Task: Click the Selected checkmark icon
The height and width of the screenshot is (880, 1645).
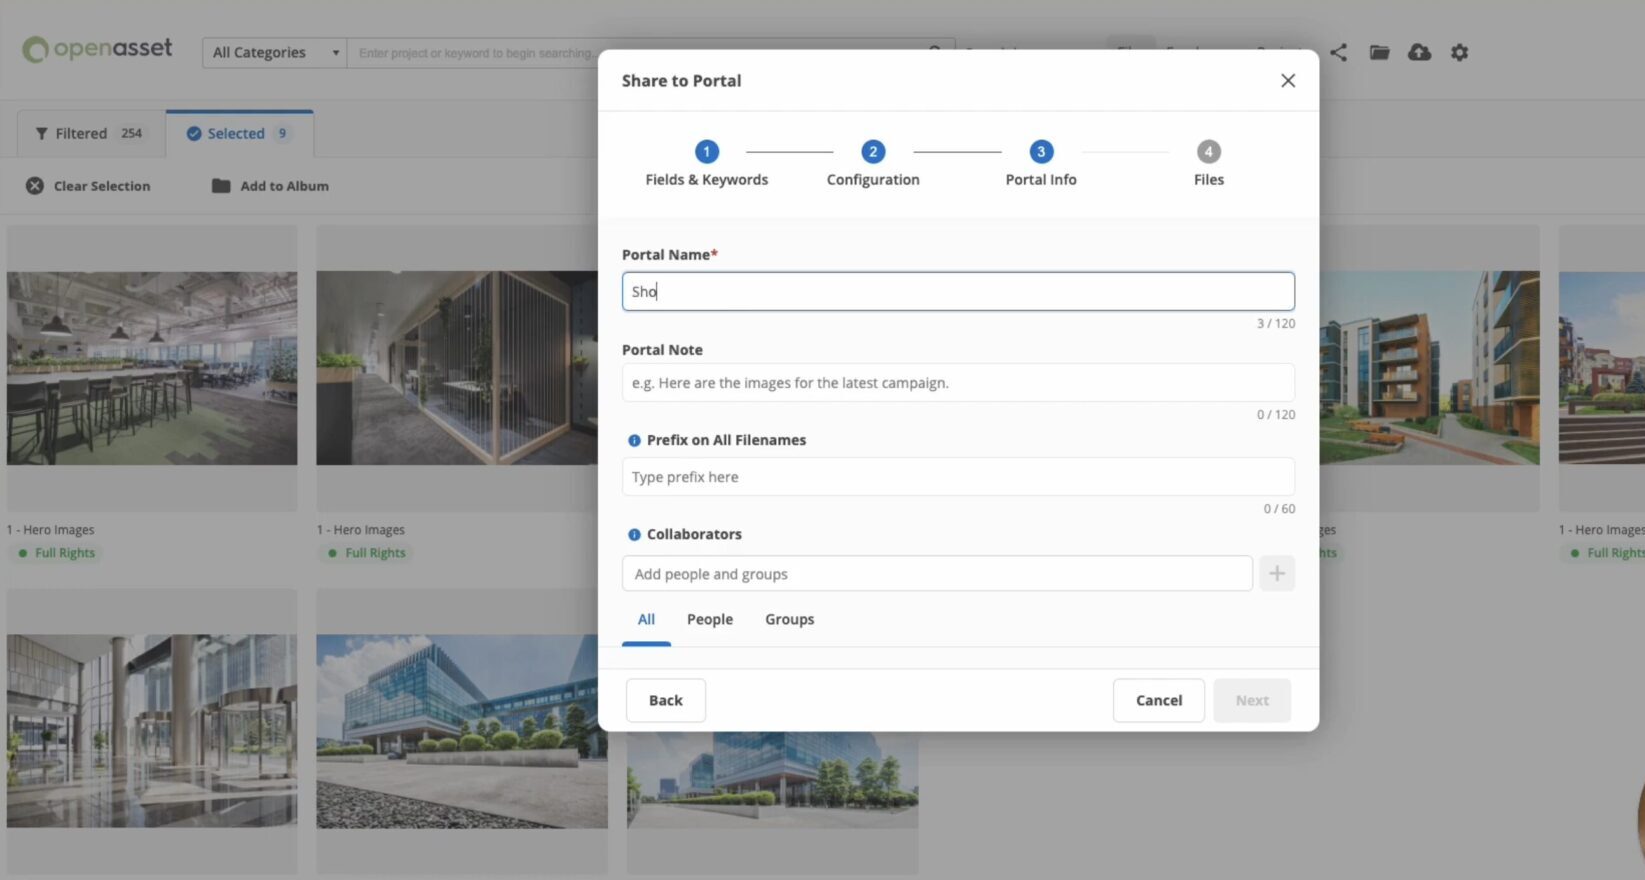Action: pos(194,134)
